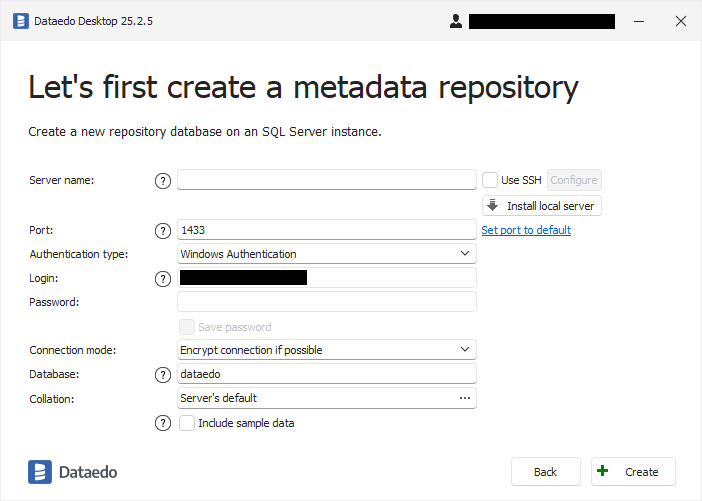Click the help icon next to Database
The width and height of the screenshot is (702, 501).
point(163,375)
